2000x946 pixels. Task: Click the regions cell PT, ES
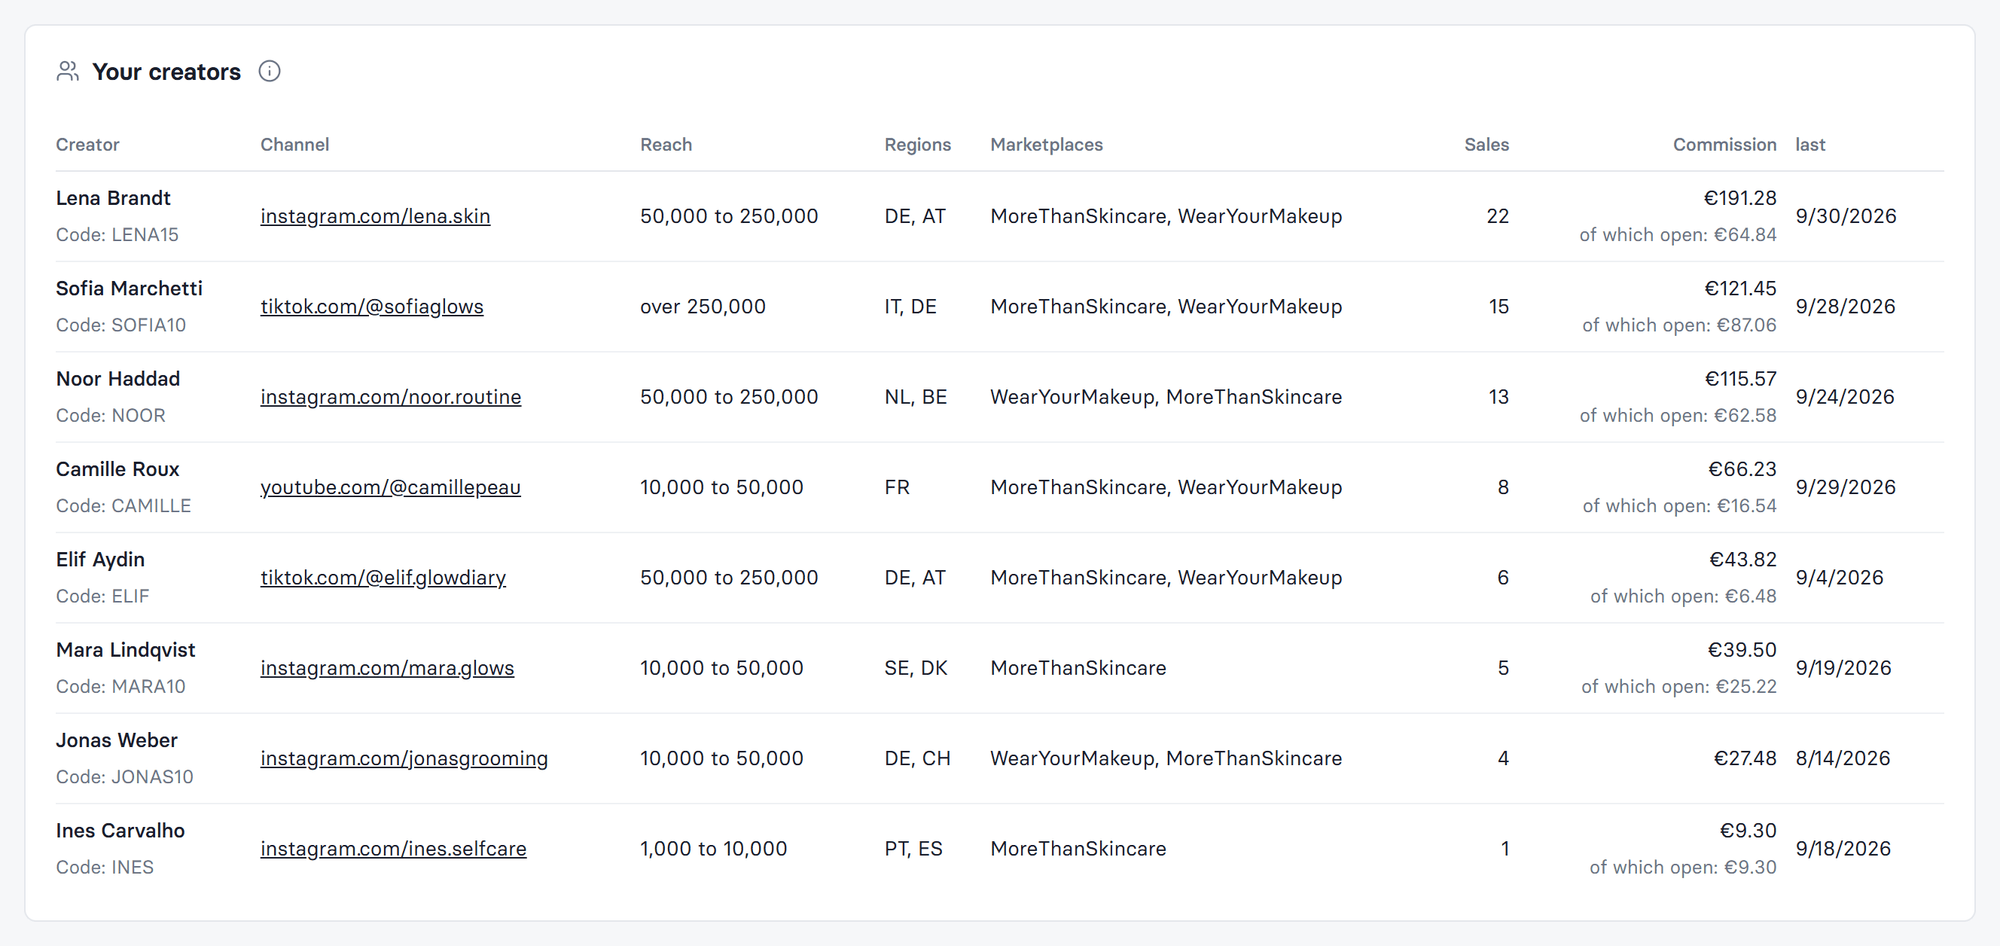[914, 848]
